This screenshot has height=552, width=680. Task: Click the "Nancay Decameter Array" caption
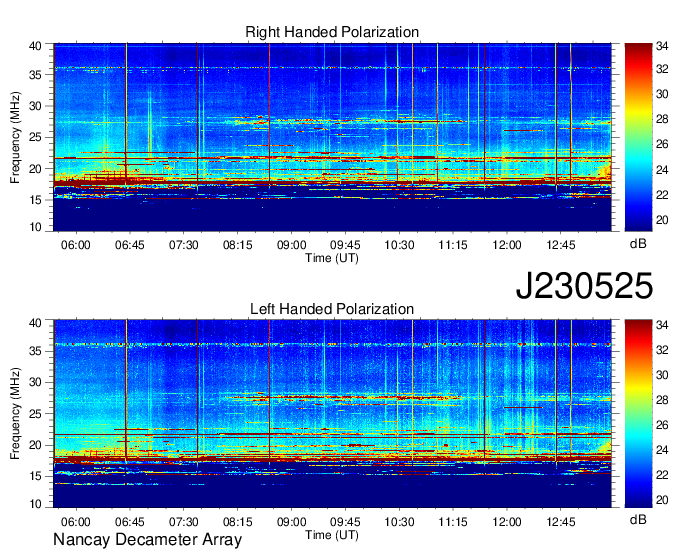147,540
